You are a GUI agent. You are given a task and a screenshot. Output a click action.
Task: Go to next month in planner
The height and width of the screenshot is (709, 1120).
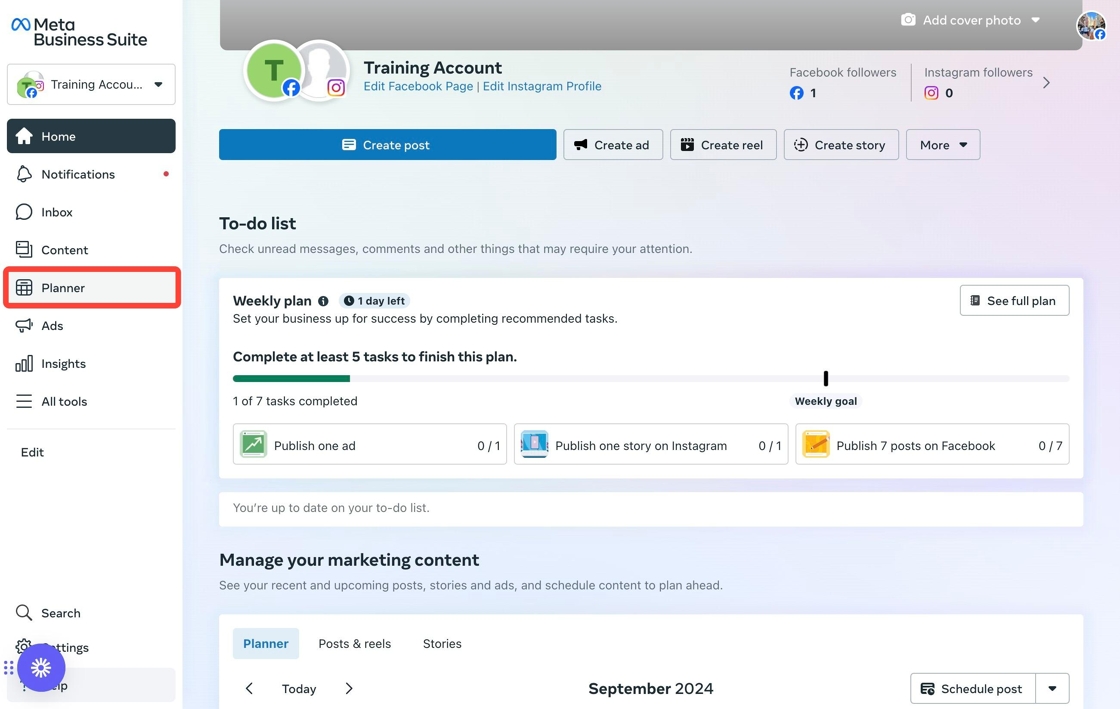[x=349, y=688]
